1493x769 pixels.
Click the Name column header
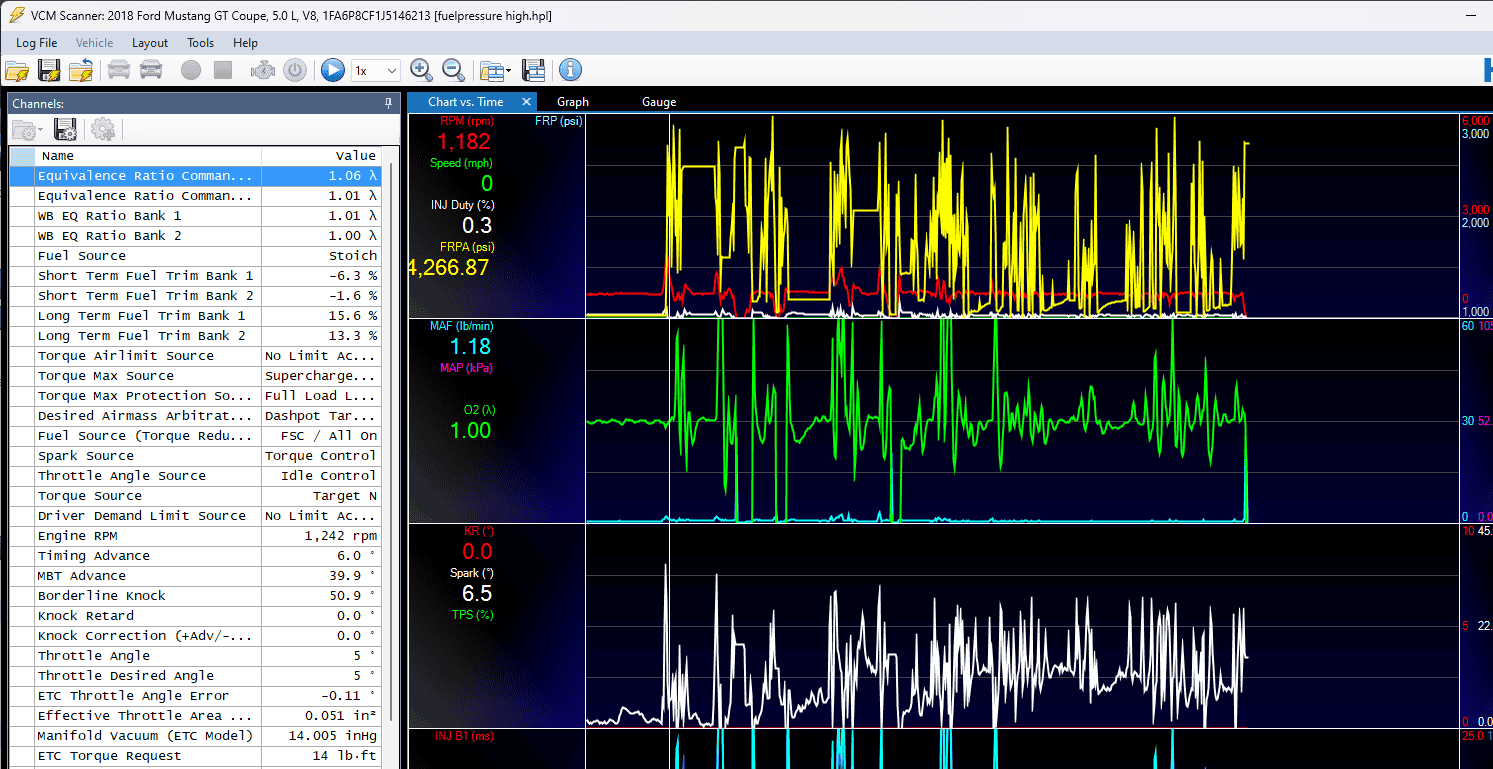point(148,156)
